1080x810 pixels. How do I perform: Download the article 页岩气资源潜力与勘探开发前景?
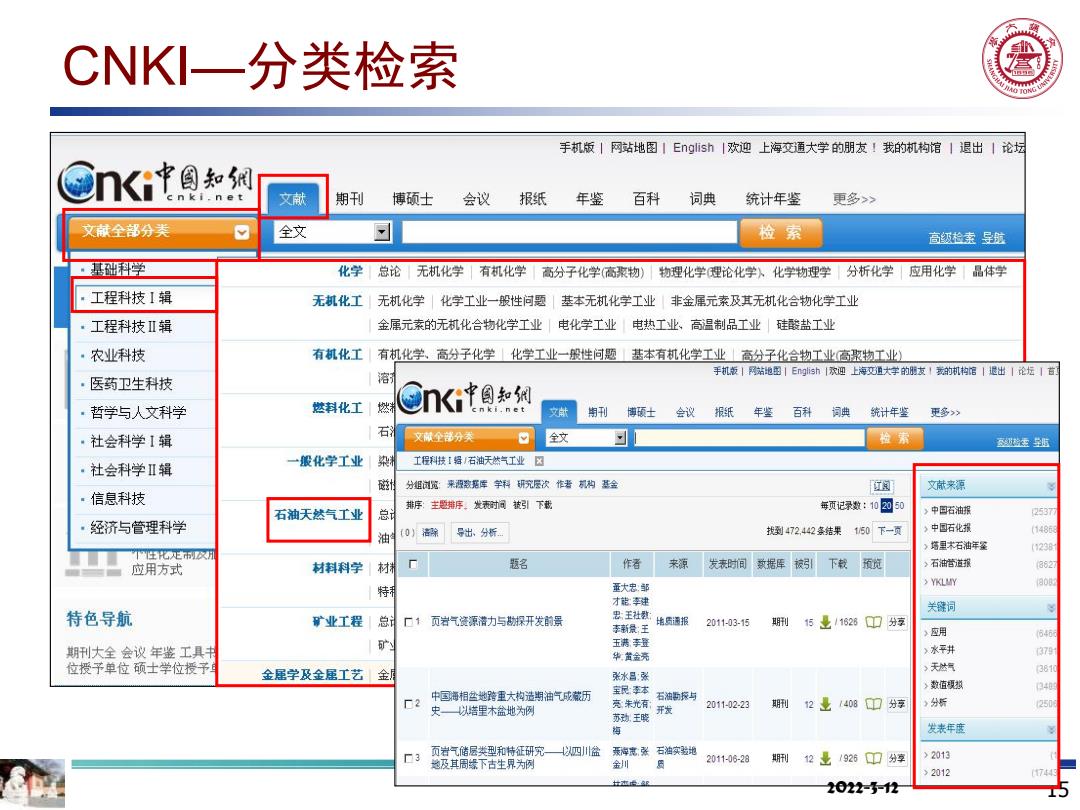click(825, 622)
